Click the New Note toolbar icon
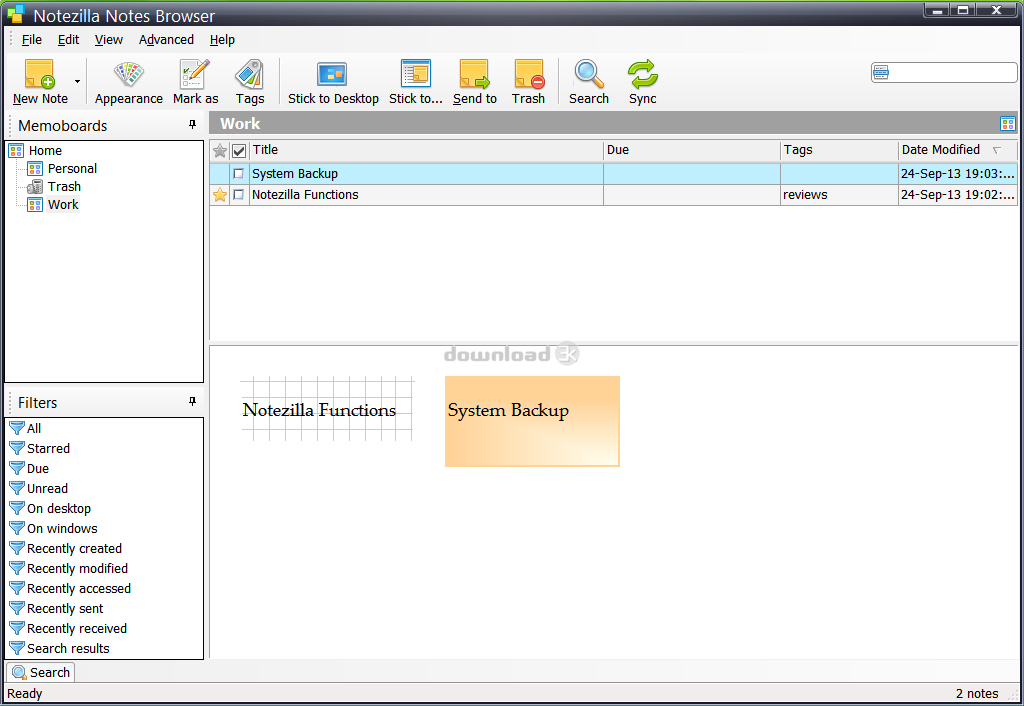This screenshot has height=706, width=1024. tap(39, 74)
